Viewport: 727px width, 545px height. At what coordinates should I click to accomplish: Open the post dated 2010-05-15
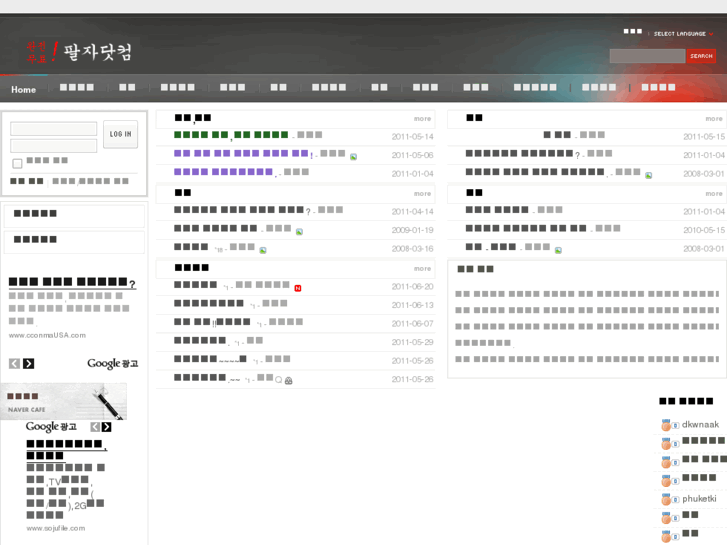pos(526,228)
